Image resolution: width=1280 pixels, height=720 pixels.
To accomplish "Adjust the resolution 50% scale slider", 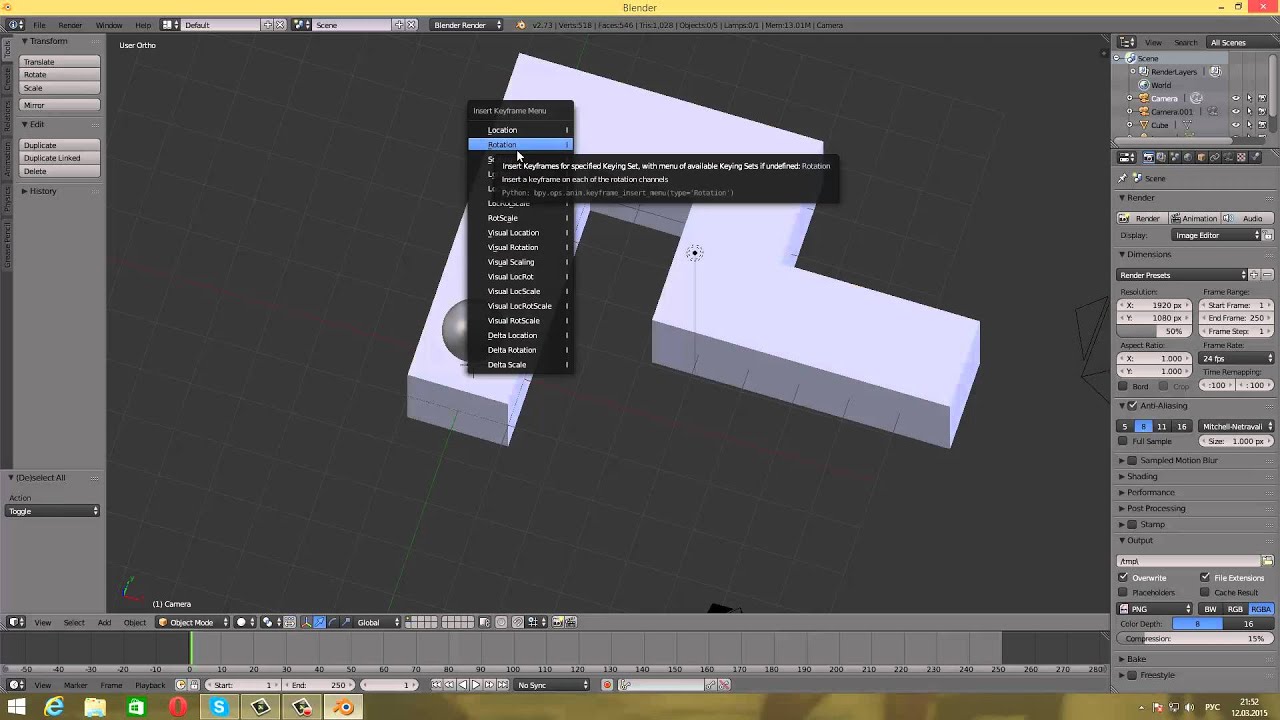I will coord(1153,331).
